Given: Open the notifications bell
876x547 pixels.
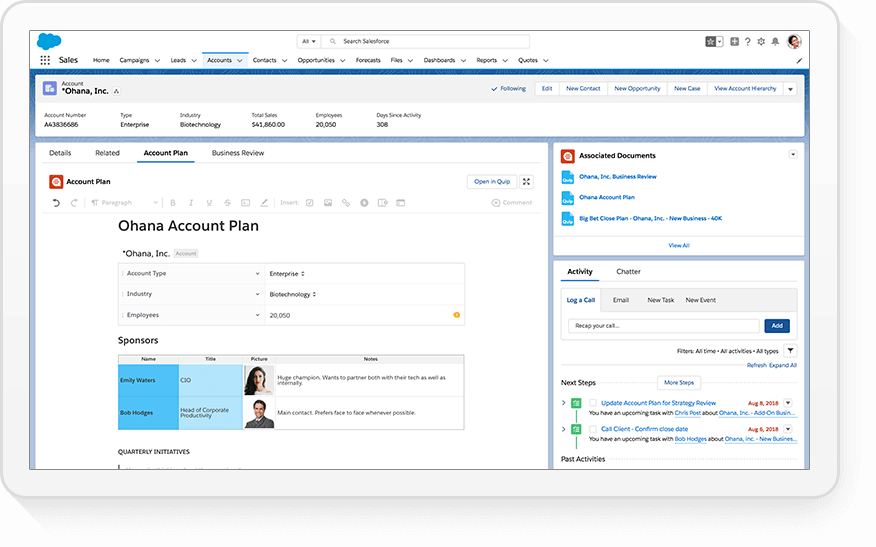Looking at the screenshot, I should coord(775,41).
